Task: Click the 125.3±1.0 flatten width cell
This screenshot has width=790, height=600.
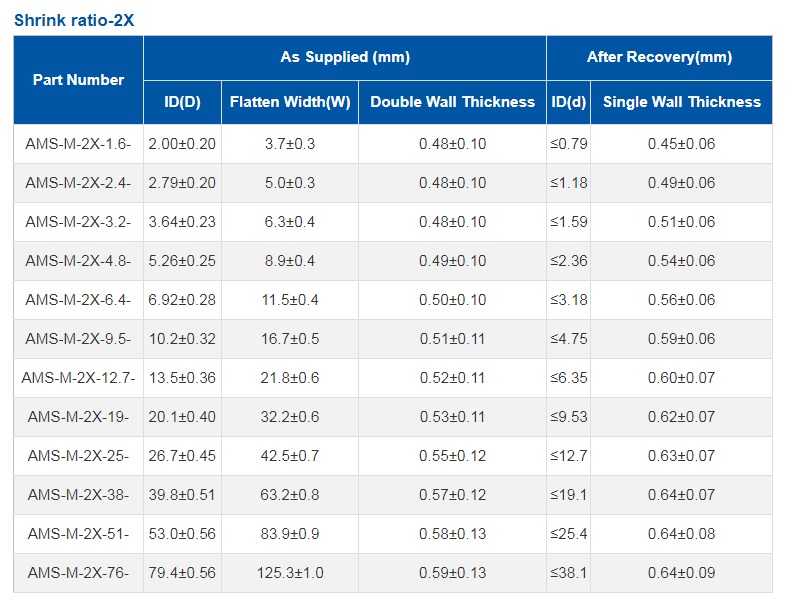Action: tap(290, 573)
